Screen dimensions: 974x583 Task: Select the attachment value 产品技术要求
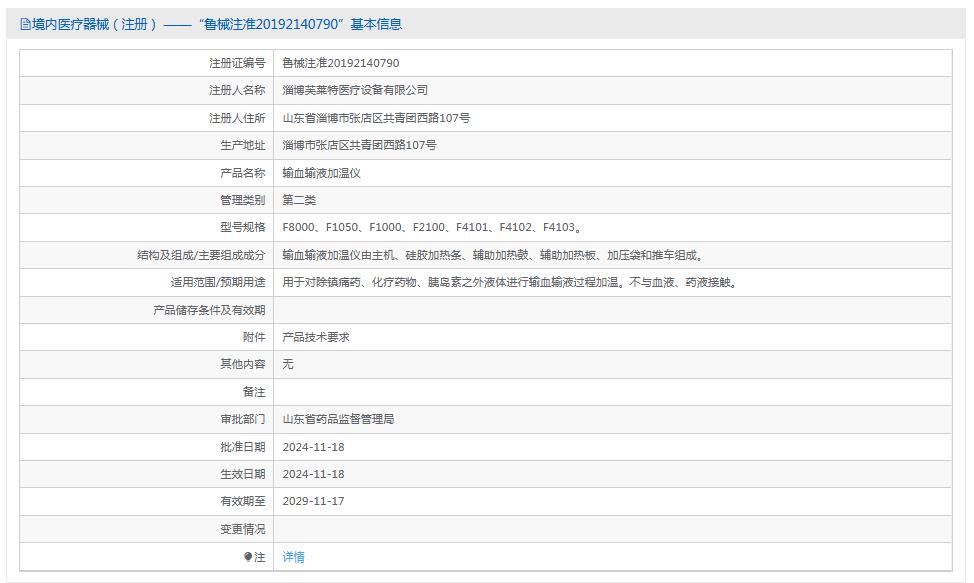[x=316, y=337]
